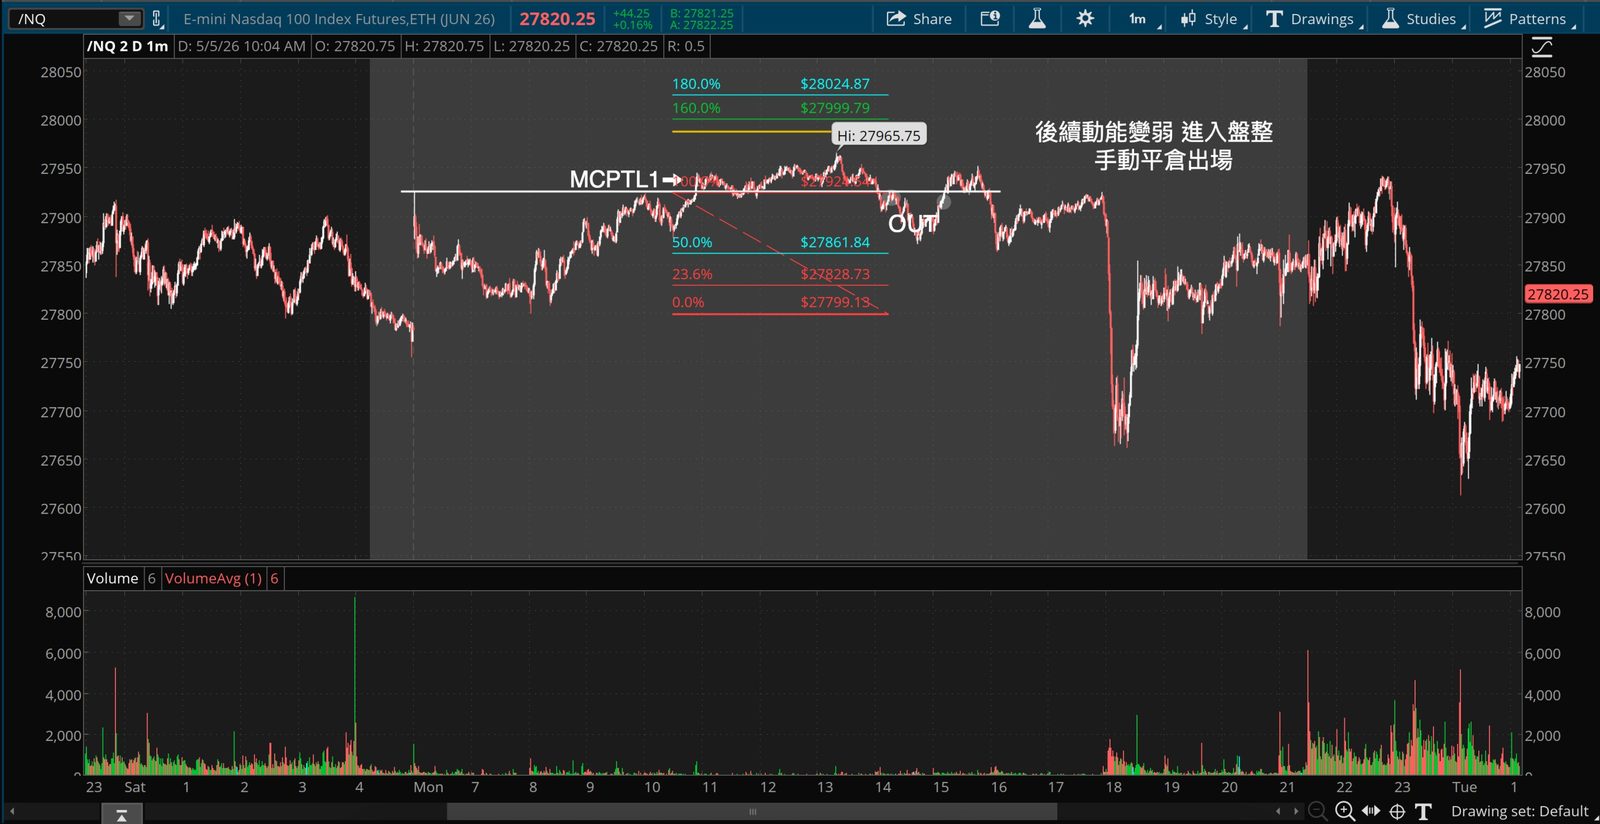Click the zoom in magnifier icon
1600x824 pixels.
point(1345,811)
